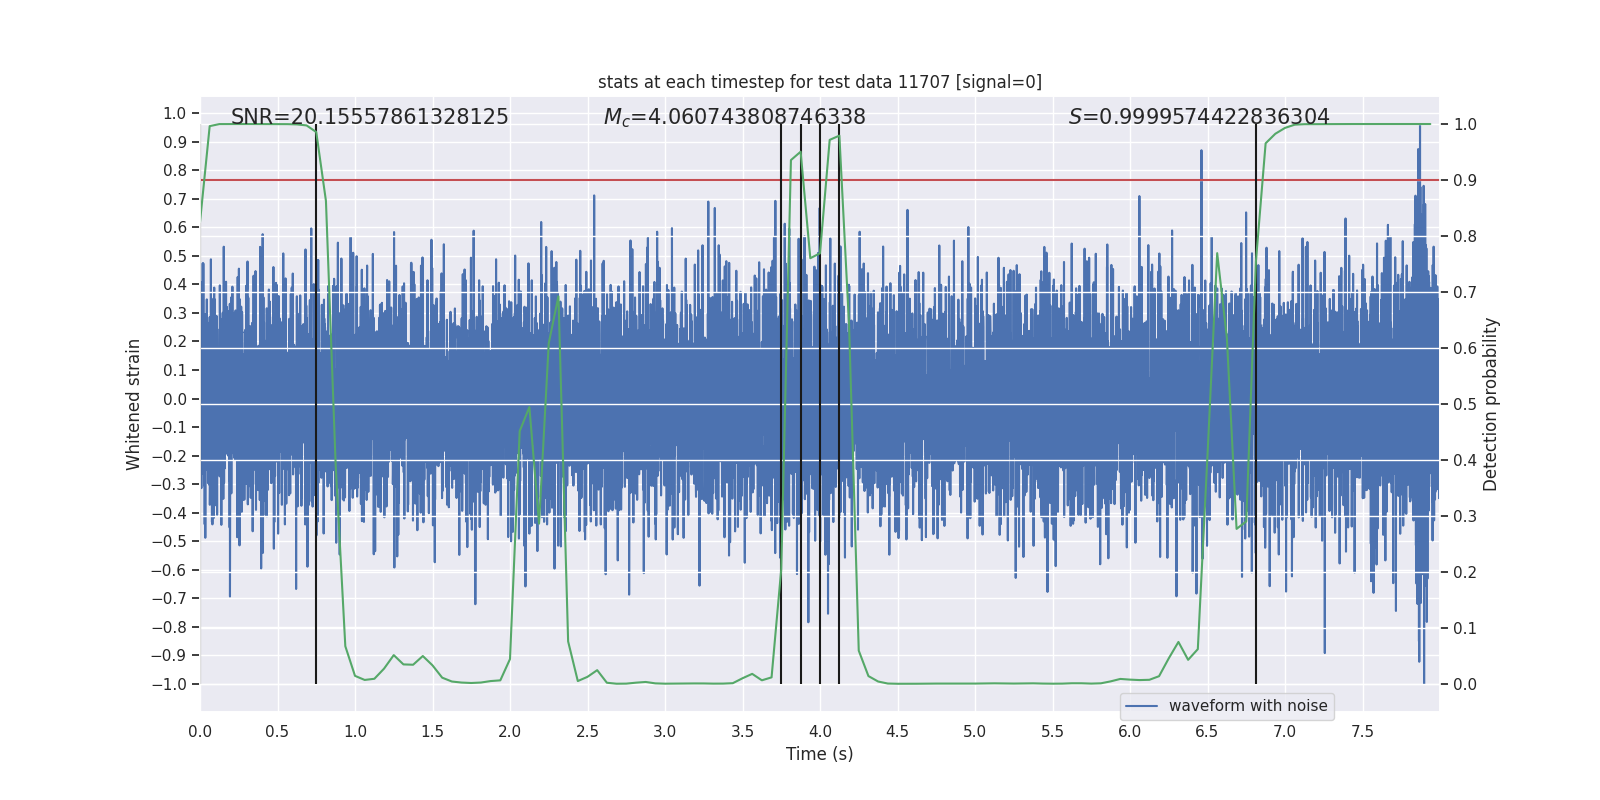Select Whitened strain tick label −1.0
Screen dimensions: 1600x800
[x=169, y=684]
